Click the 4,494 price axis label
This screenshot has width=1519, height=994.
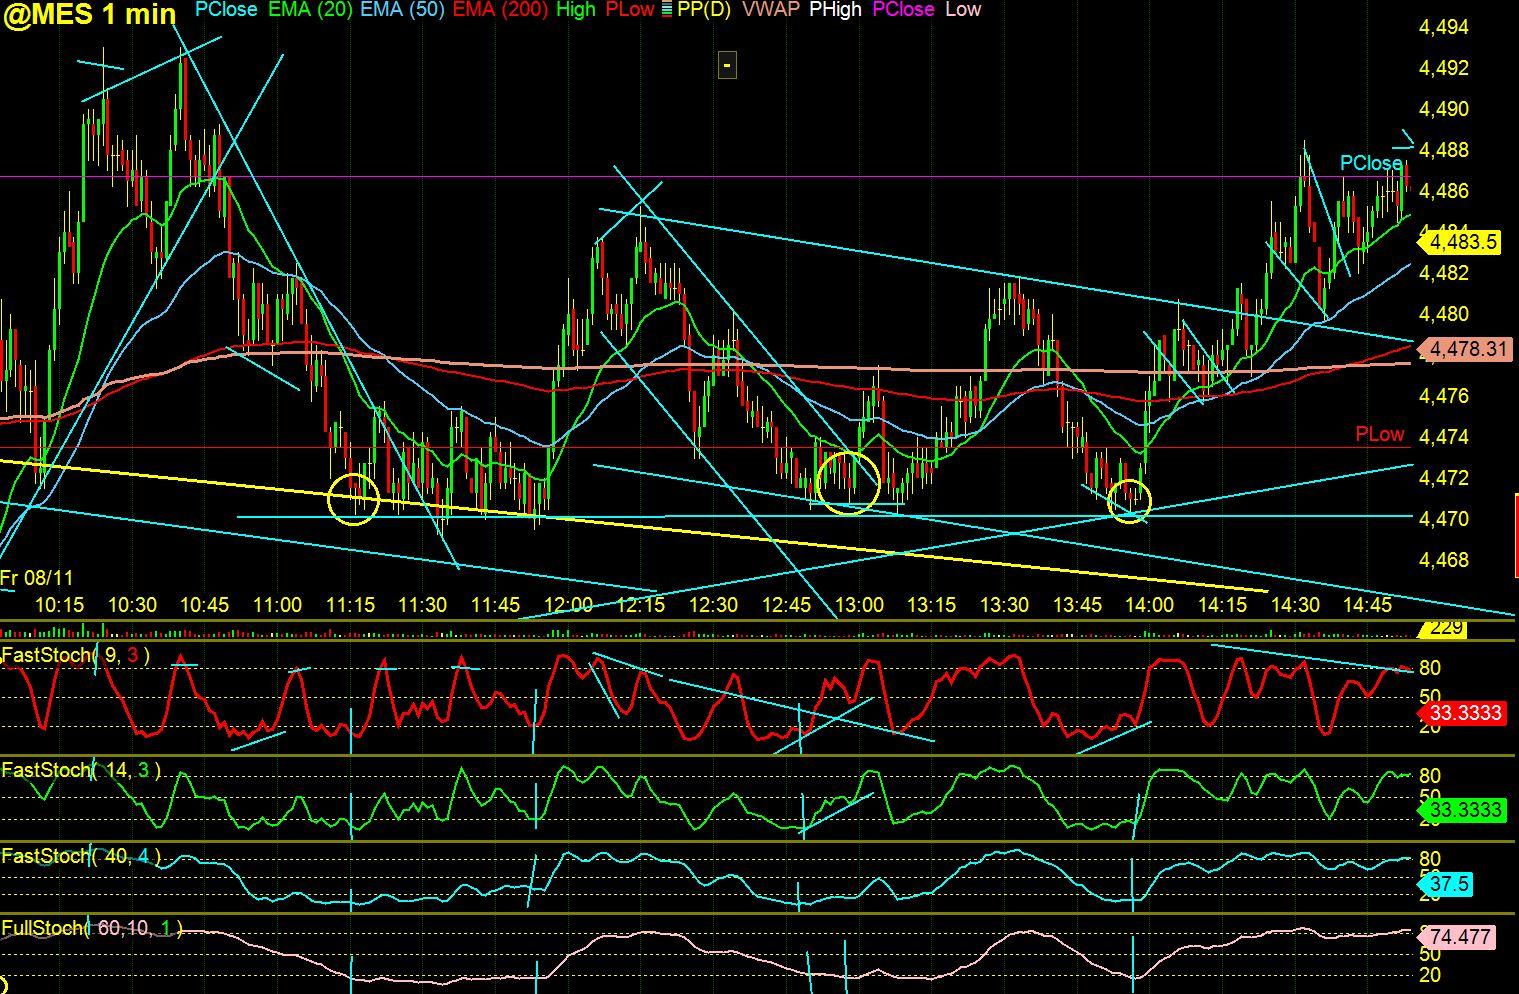point(1444,27)
